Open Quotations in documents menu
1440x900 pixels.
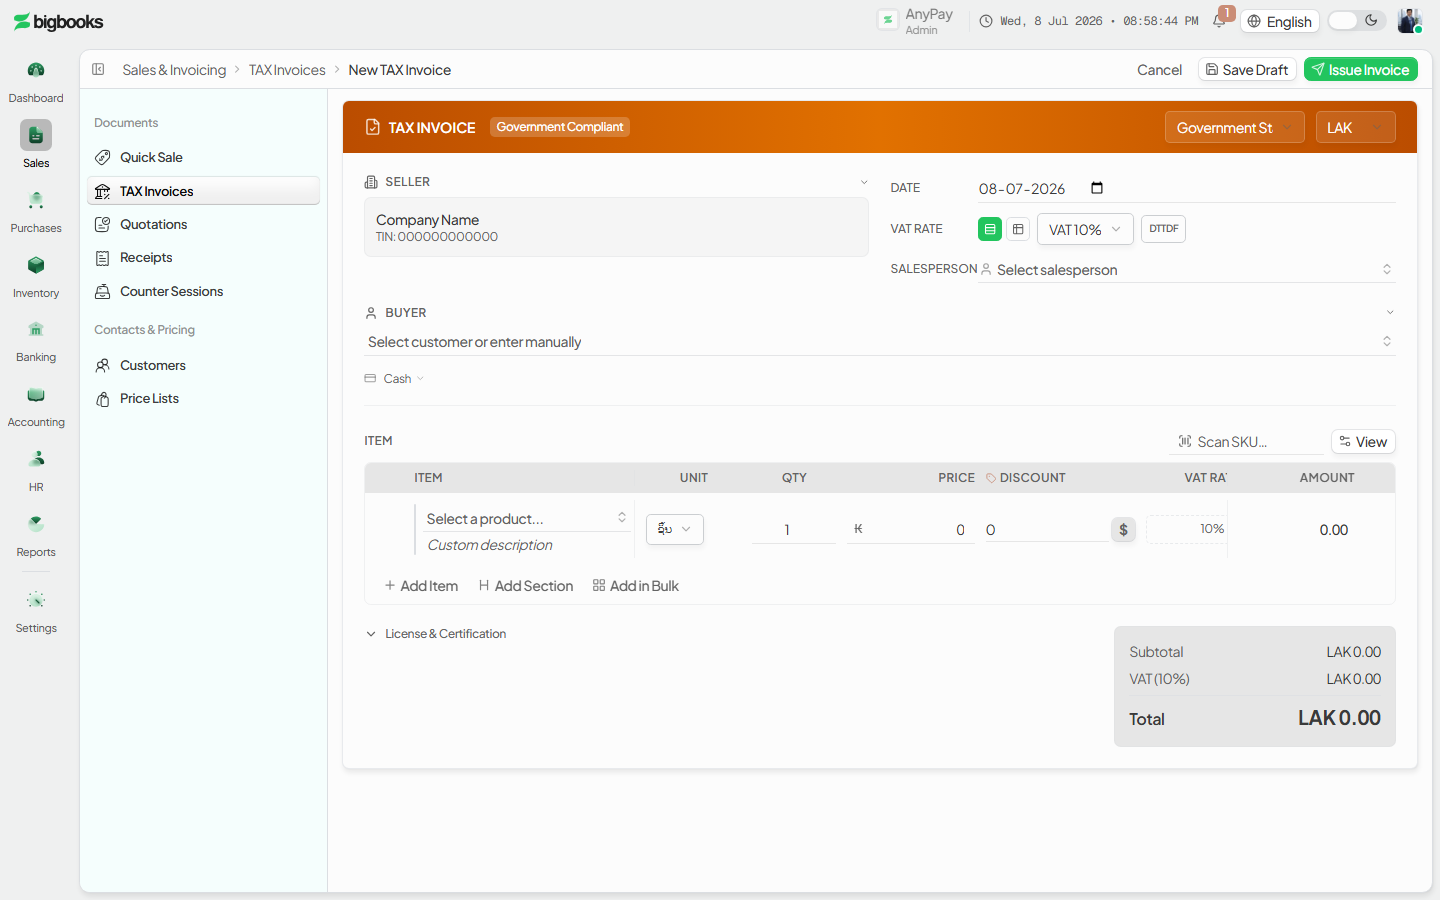coord(204,224)
